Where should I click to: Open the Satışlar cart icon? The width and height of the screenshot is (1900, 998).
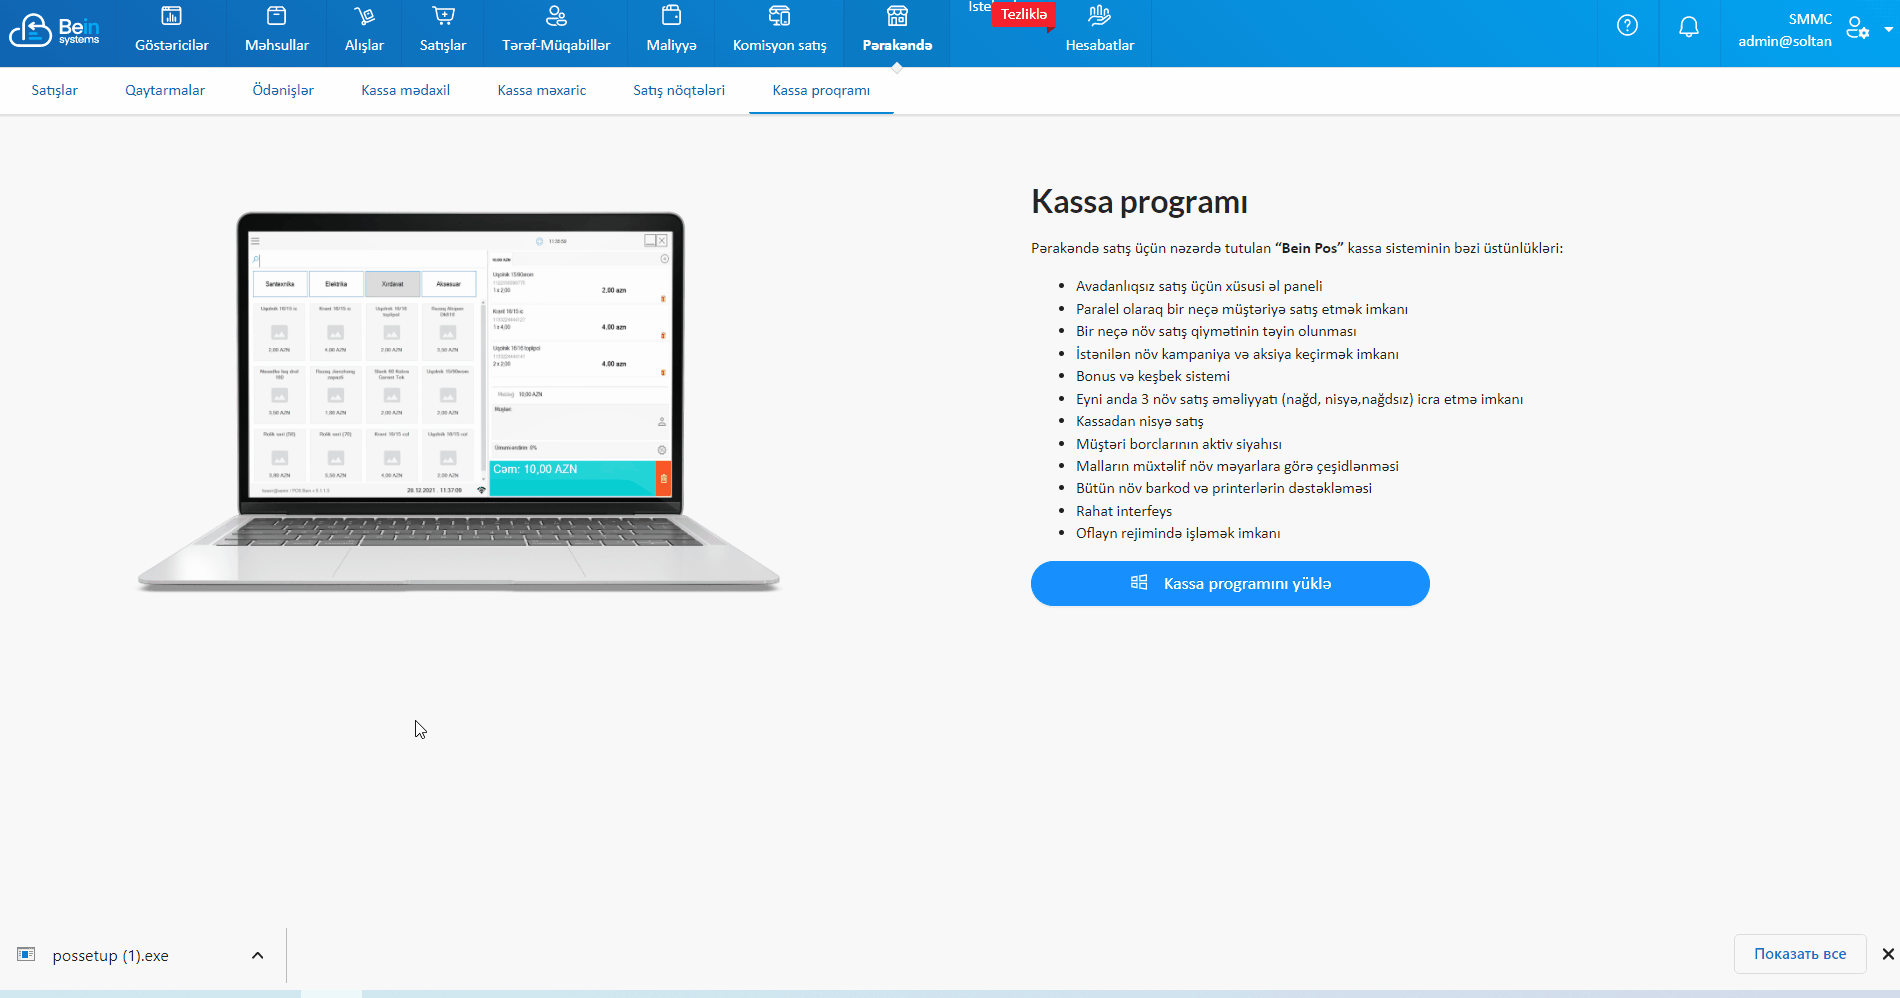pyautogui.click(x=443, y=17)
